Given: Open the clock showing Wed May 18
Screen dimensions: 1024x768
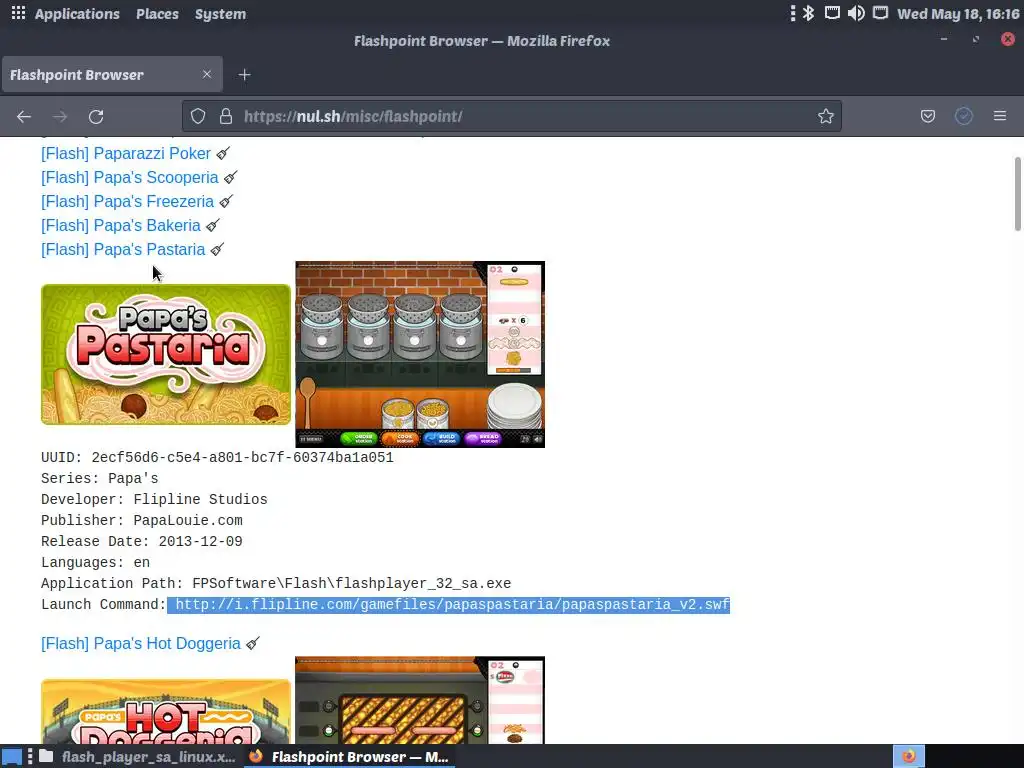Looking at the screenshot, I should (958, 14).
